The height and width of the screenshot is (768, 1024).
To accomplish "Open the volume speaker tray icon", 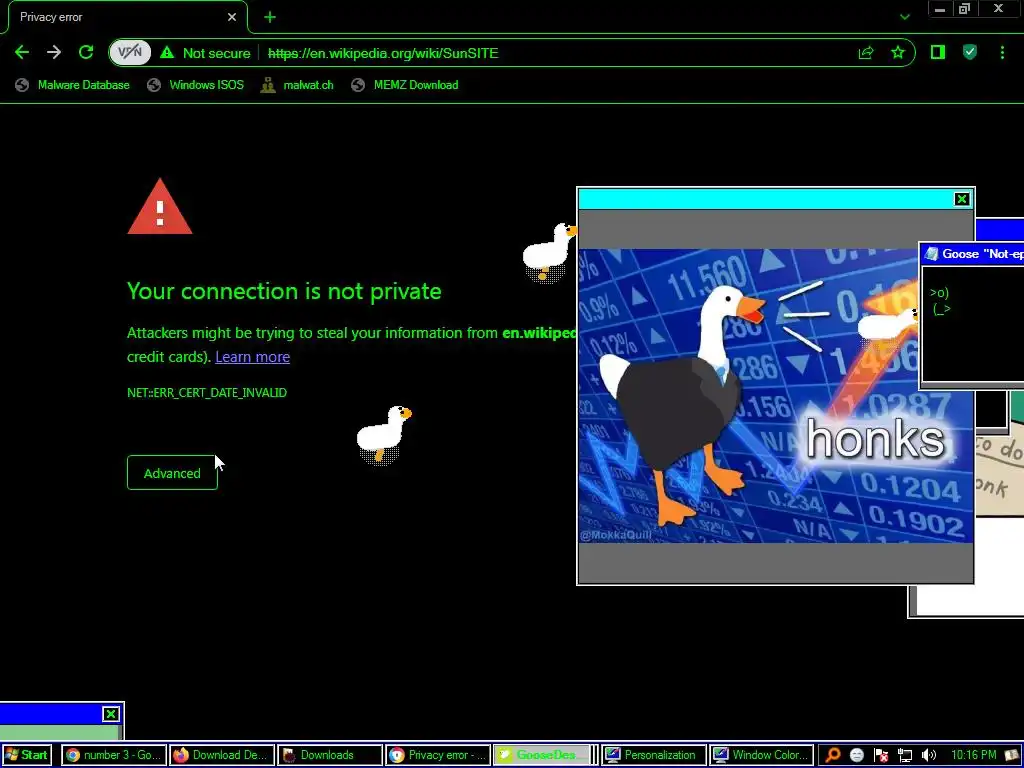I will [928, 756].
